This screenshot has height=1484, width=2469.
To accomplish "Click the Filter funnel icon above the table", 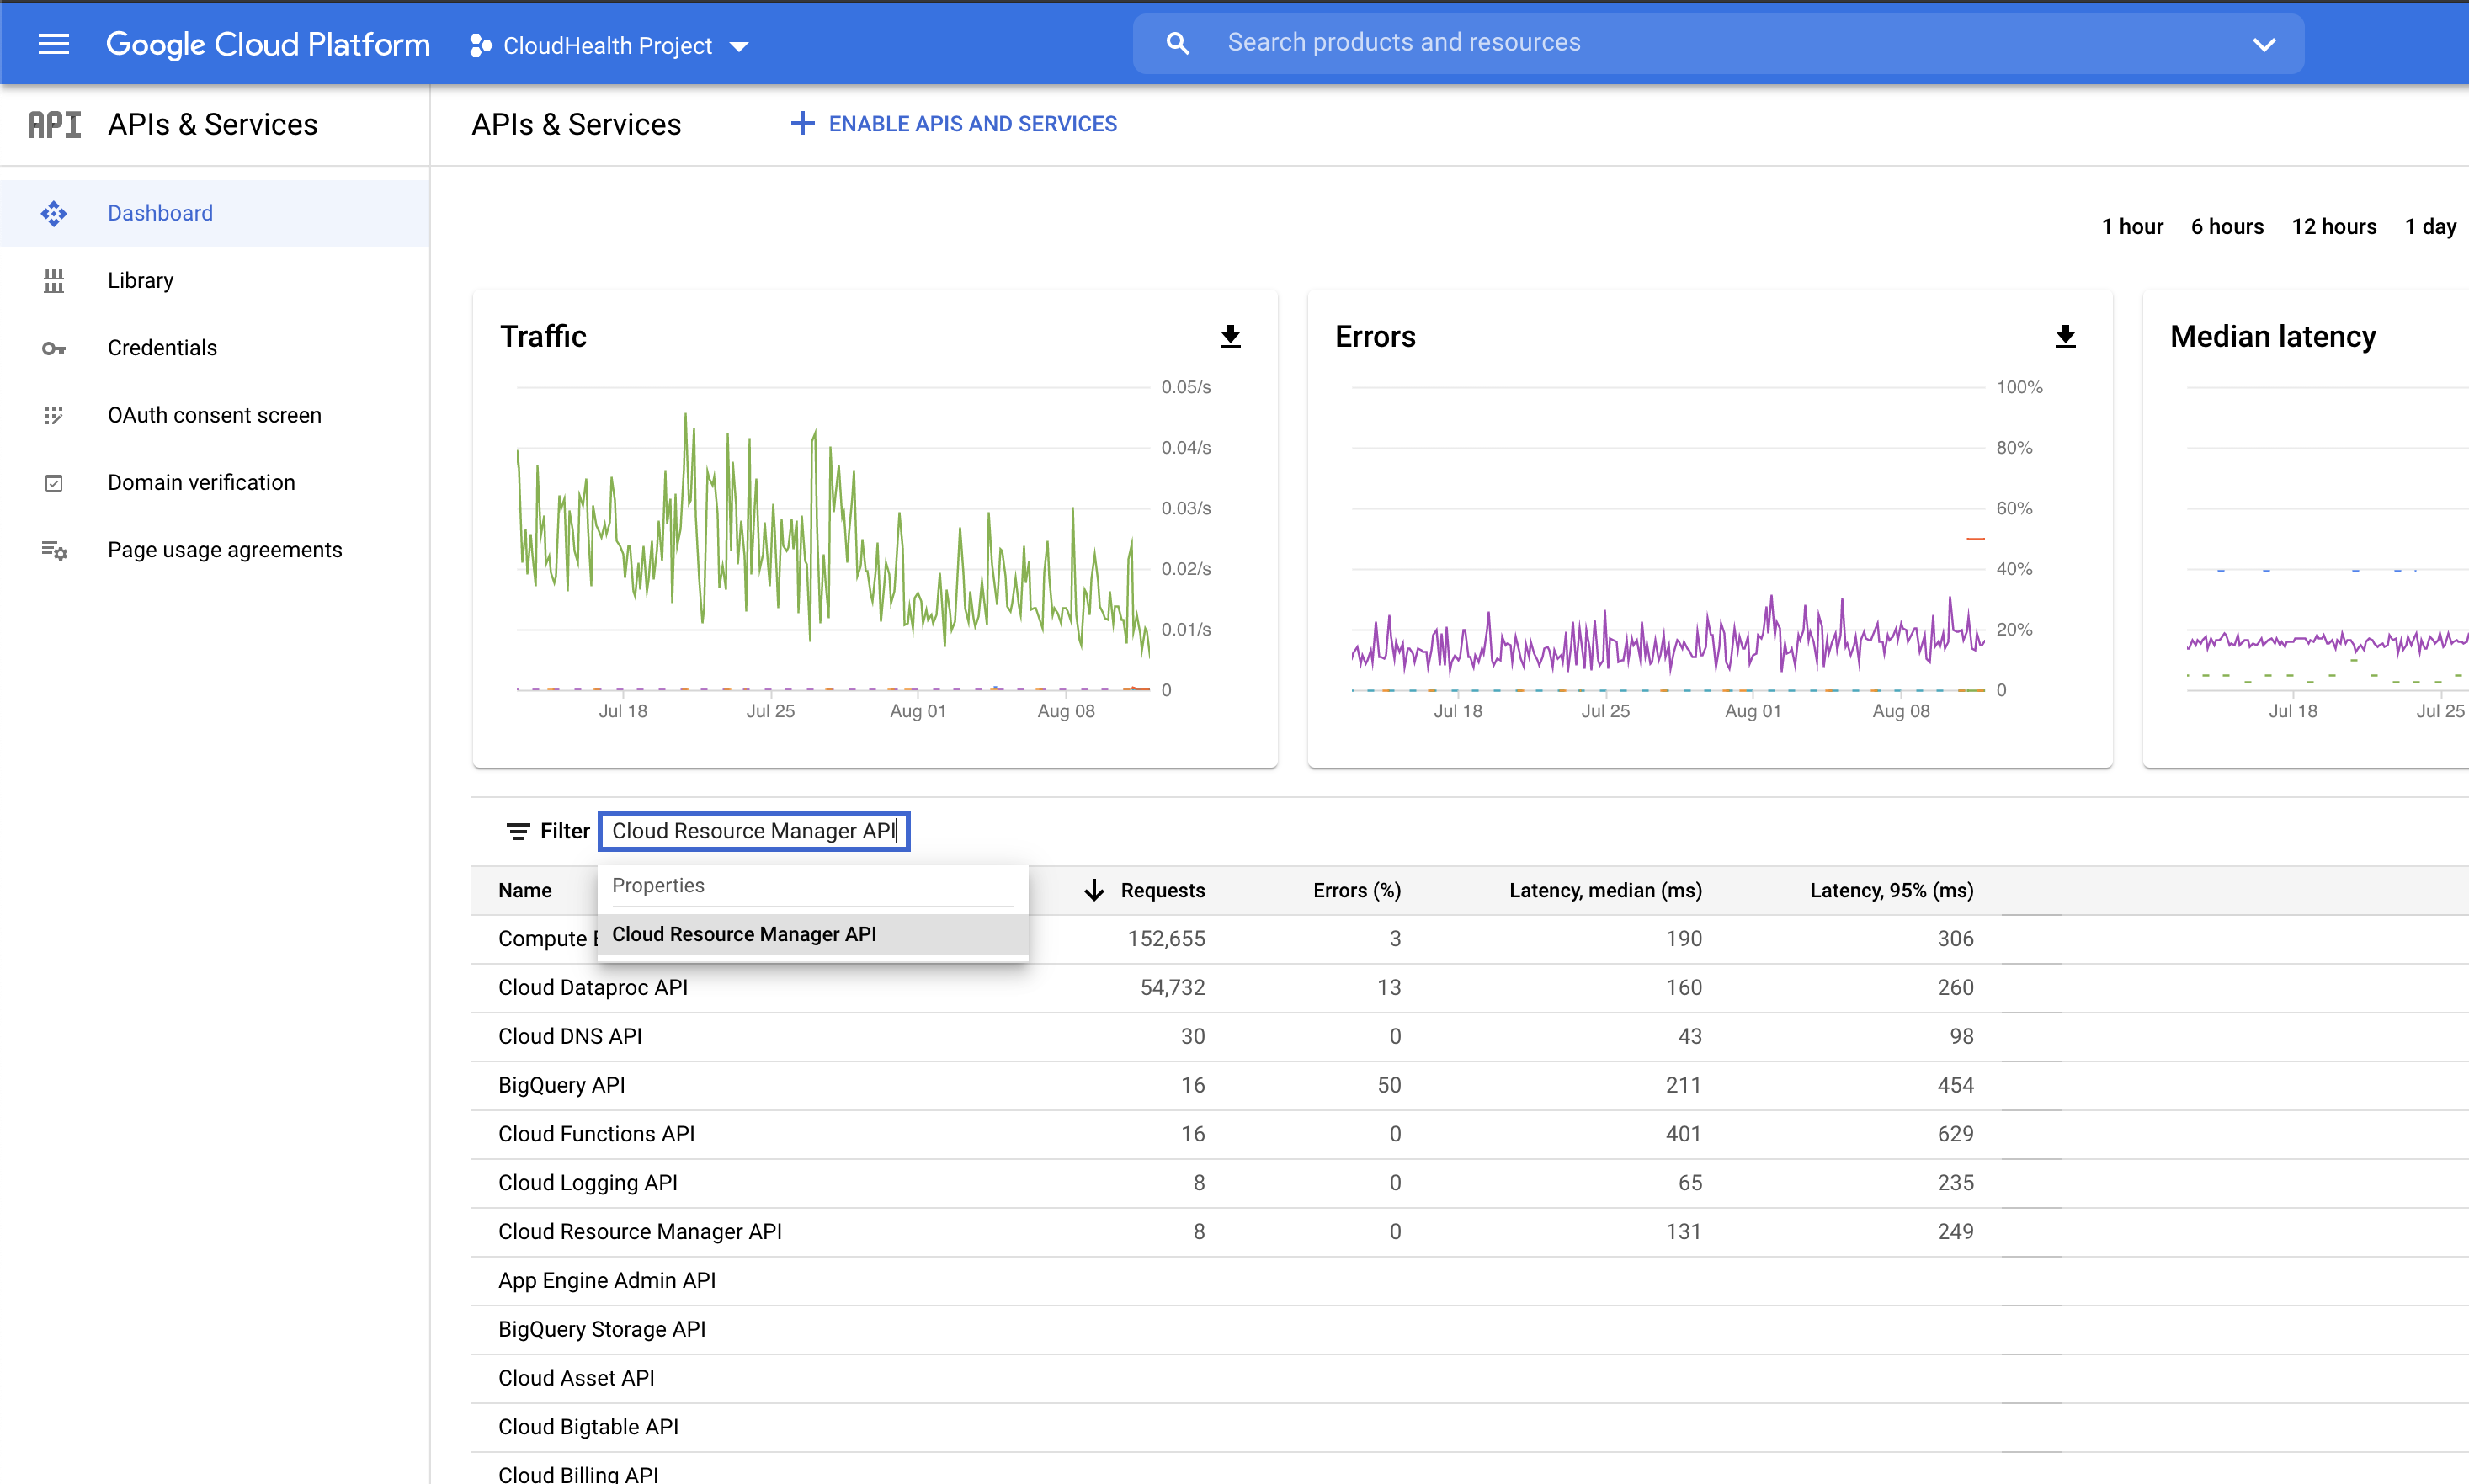I will [x=517, y=831].
